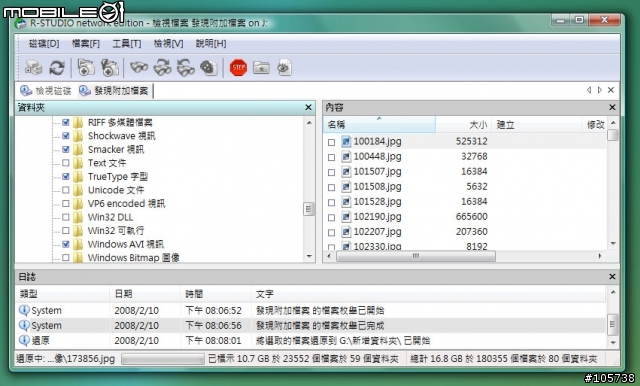This screenshot has height=386, width=640.
Task: Click the file list scroll down arrow
Action: click(x=613, y=244)
